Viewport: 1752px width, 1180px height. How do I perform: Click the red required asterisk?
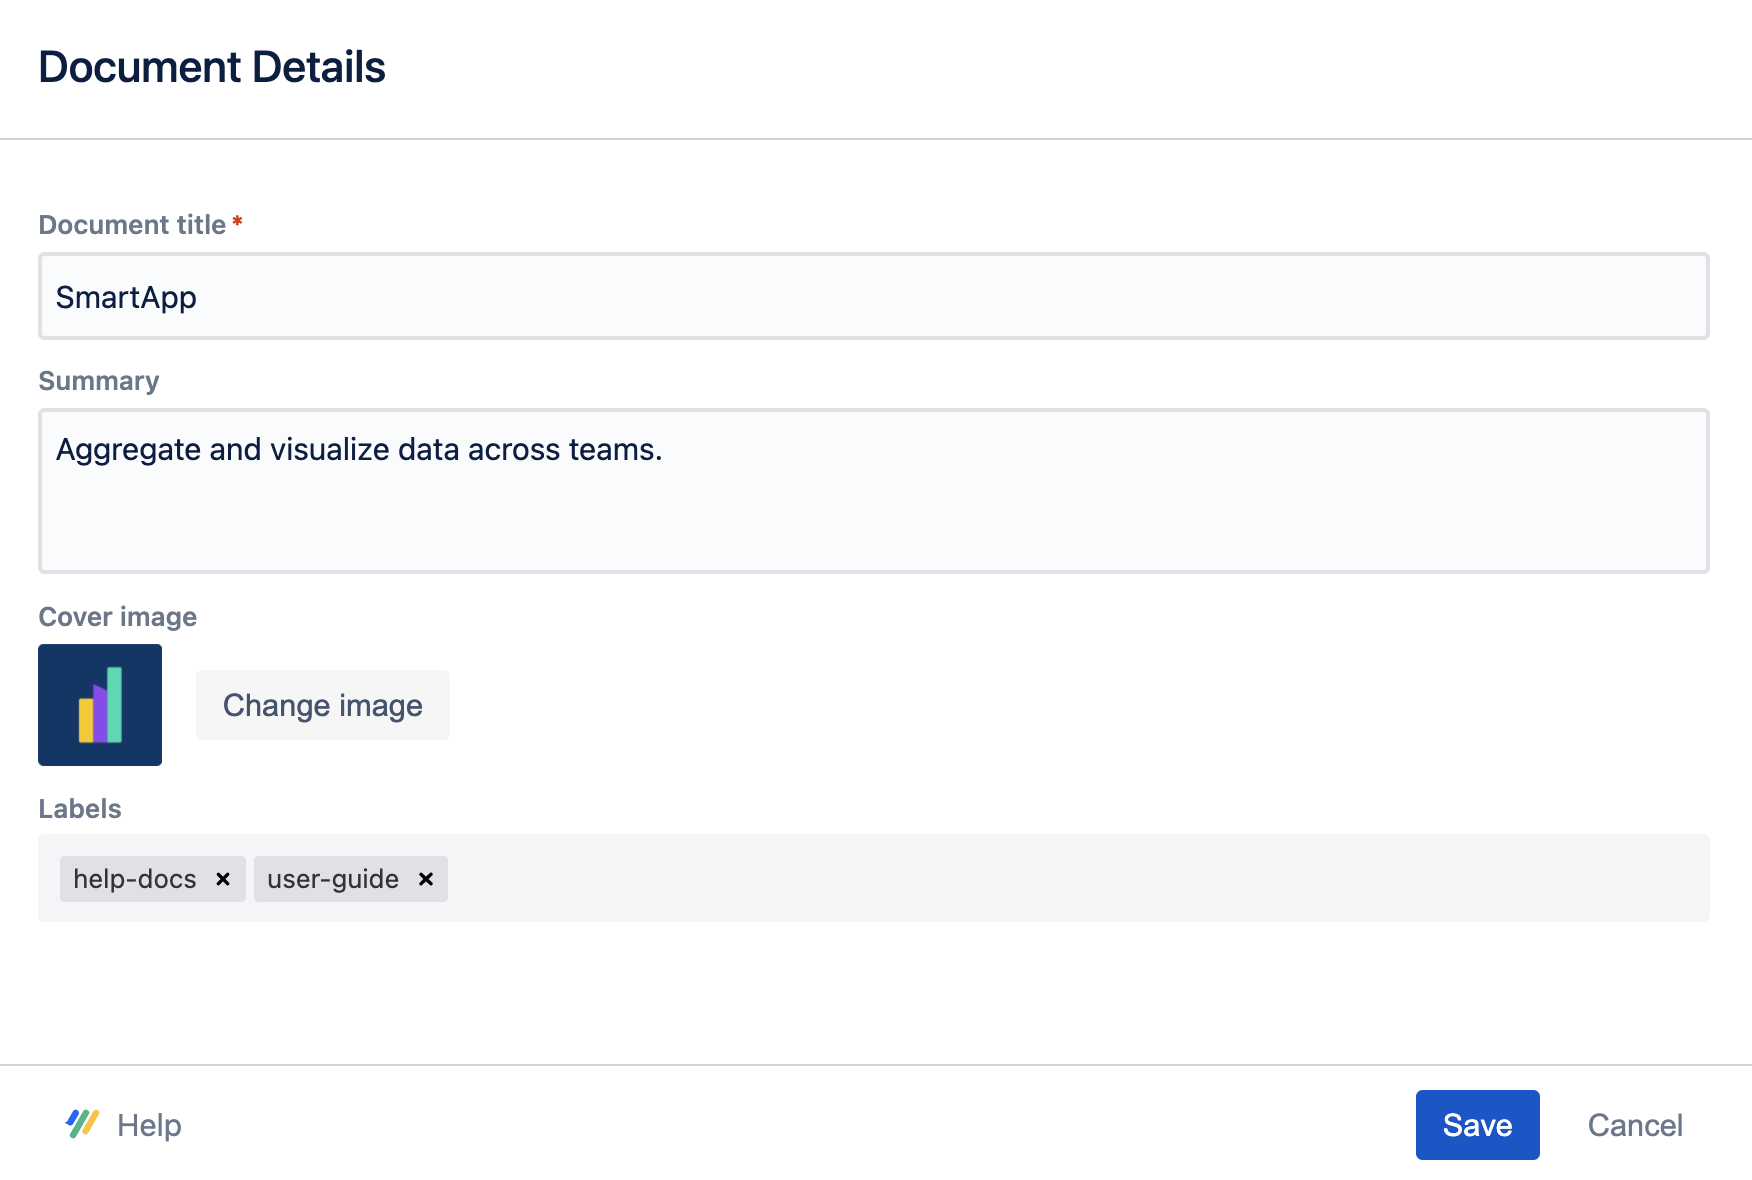click(x=237, y=222)
